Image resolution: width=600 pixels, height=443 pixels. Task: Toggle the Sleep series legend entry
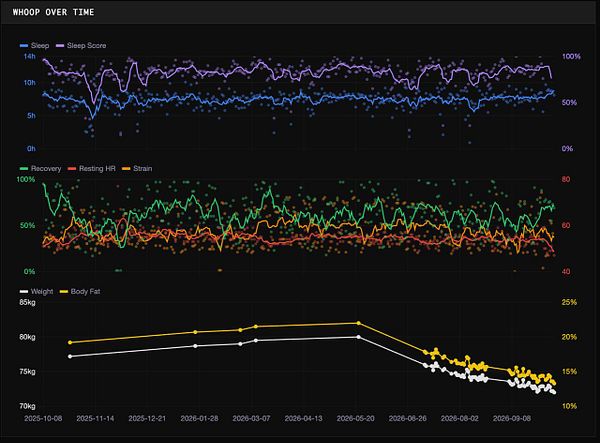point(34,46)
